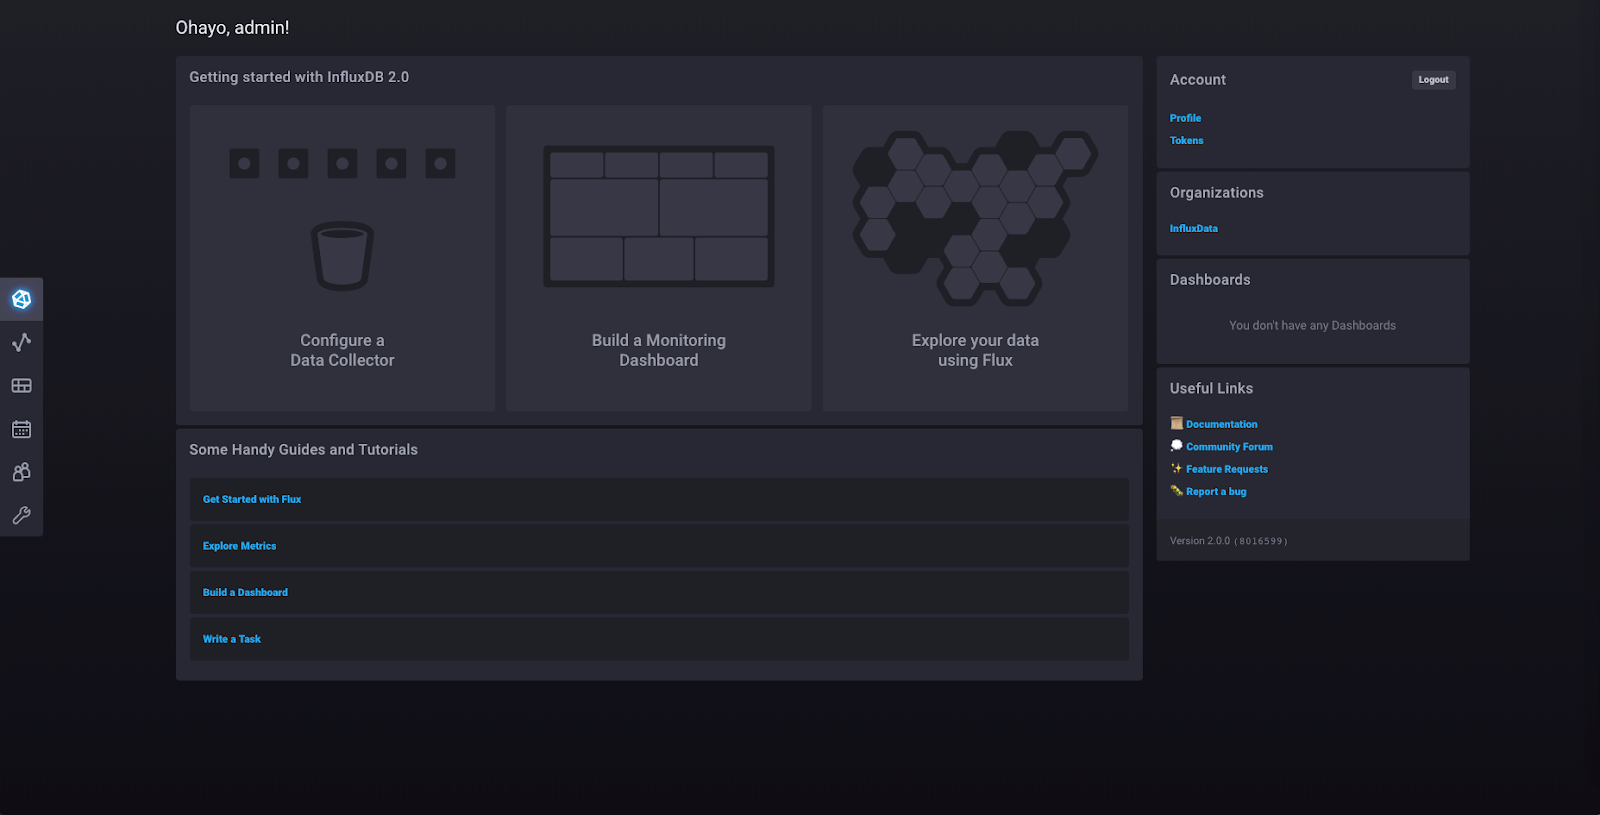This screenshot has width=1600, height=815.
Task: Open the Feature Requests link
Action: click(1226, 469)
